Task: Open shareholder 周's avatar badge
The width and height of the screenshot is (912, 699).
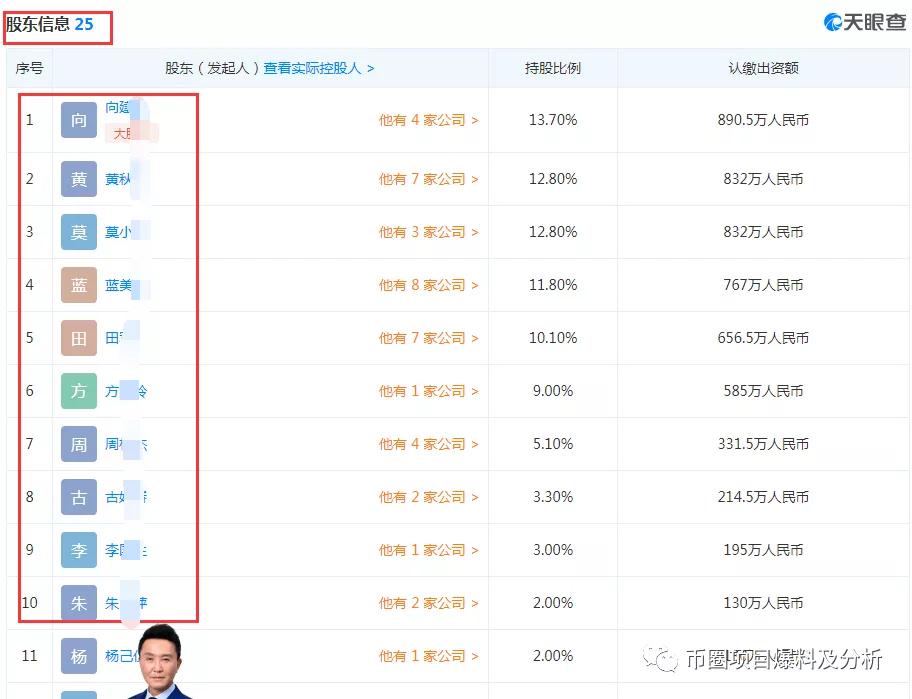Action: 78,444
